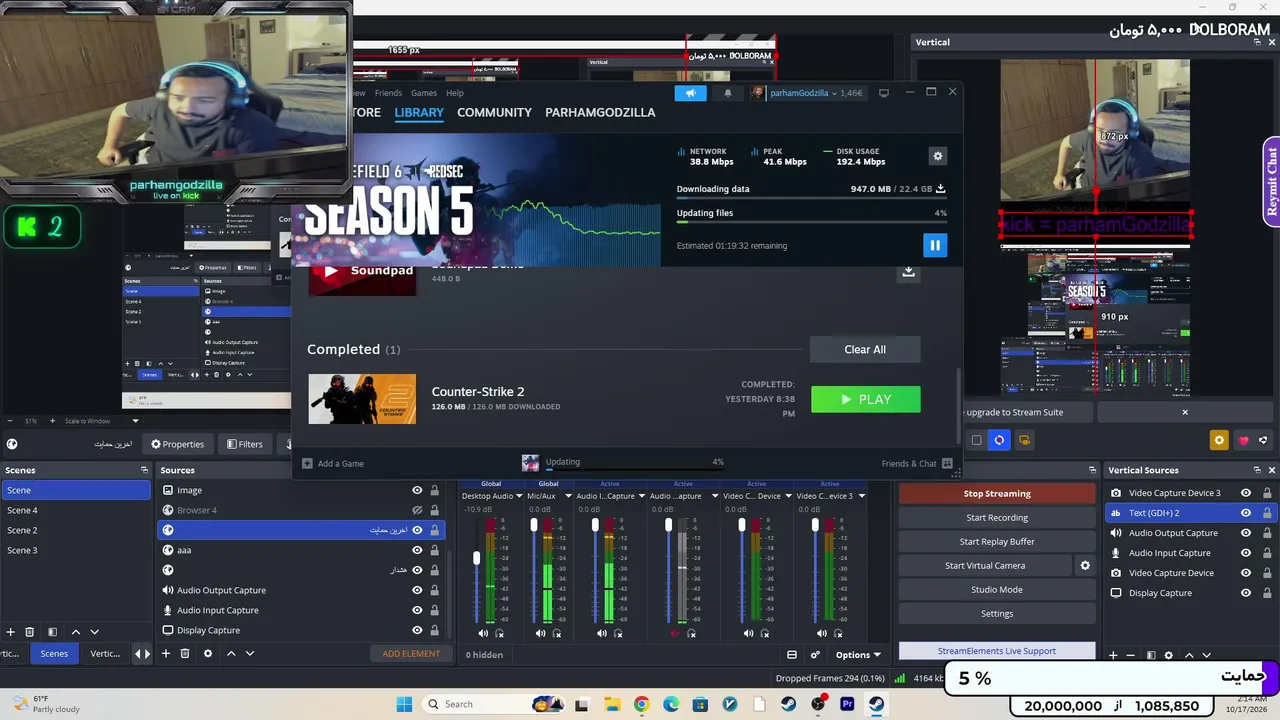Viewport: 1280px width, 720px height.
Task: Open Steam download settings gear
Action: tap(937, 156)
